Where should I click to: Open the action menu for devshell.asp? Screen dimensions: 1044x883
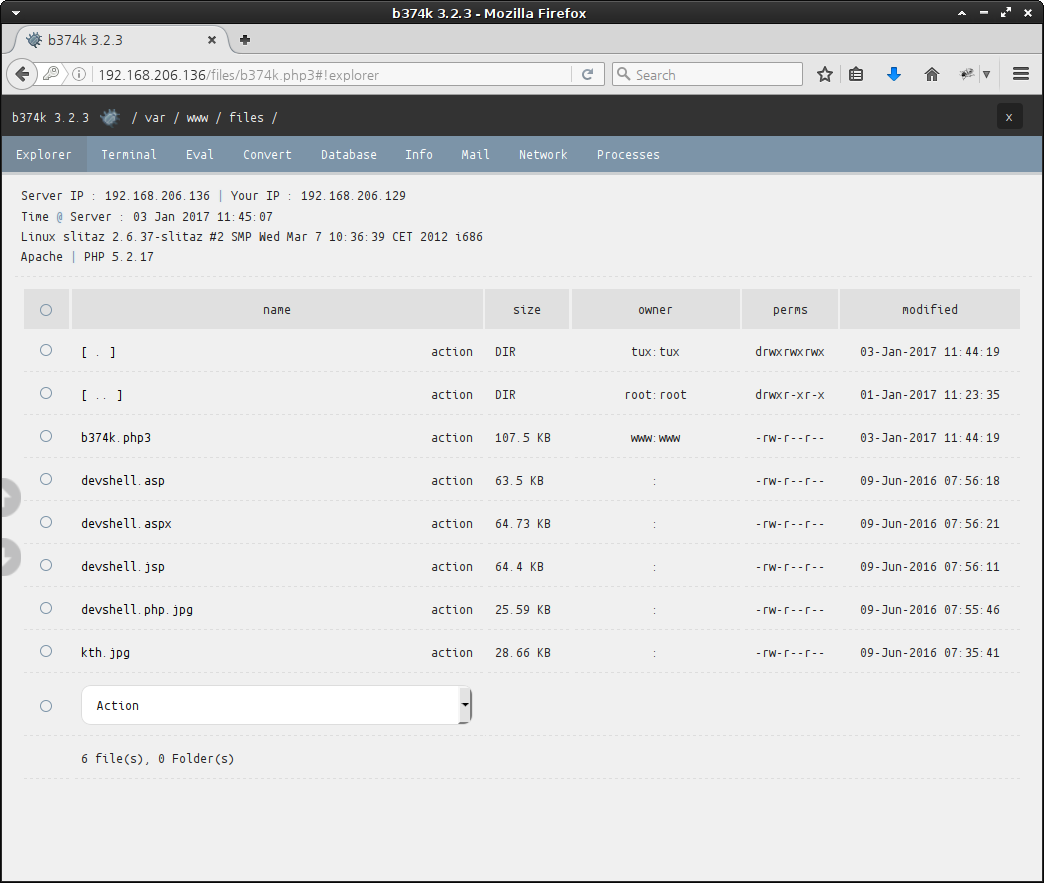point(451,481)
